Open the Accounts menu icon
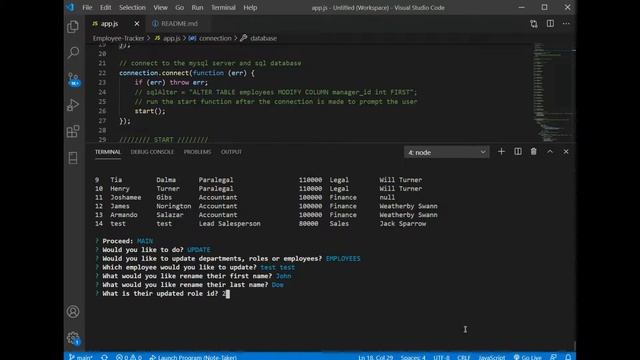The width and height of the screenshot is (640, 360). (73, 311)
